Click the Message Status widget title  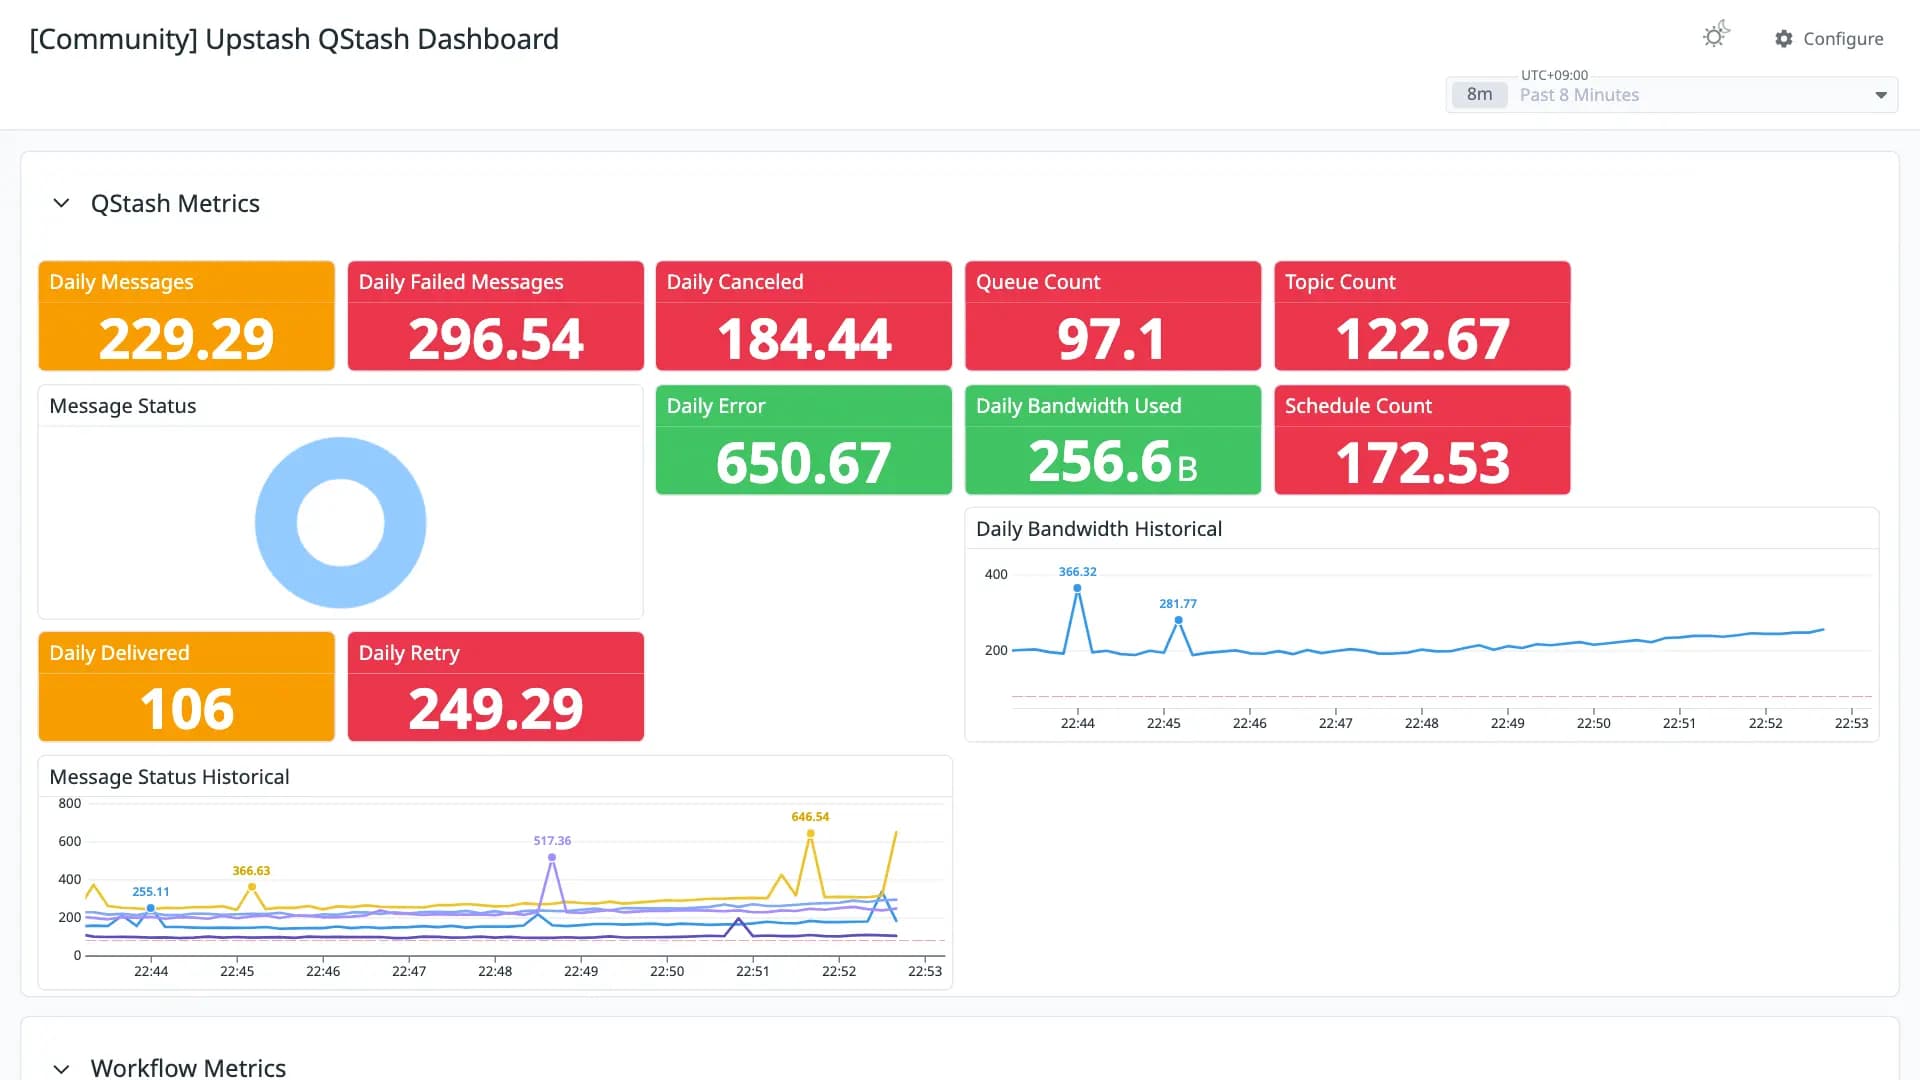click(123, 406)
